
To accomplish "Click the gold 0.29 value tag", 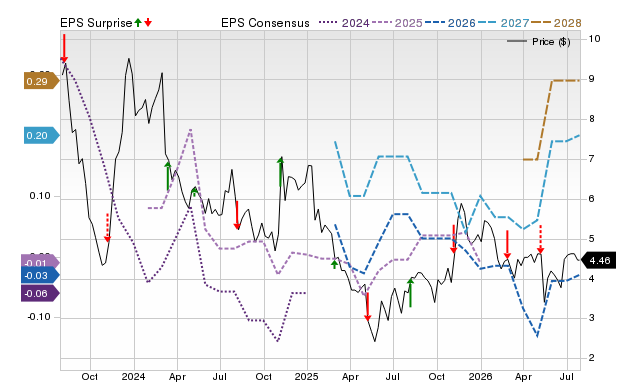I will coord(42,81).
